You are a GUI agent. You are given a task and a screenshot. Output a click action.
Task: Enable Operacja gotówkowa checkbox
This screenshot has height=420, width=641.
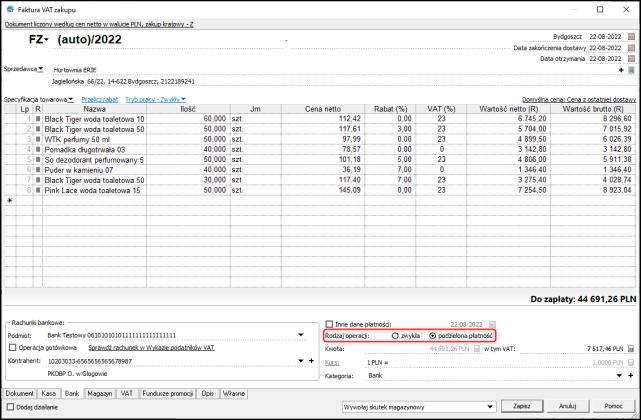13,347
